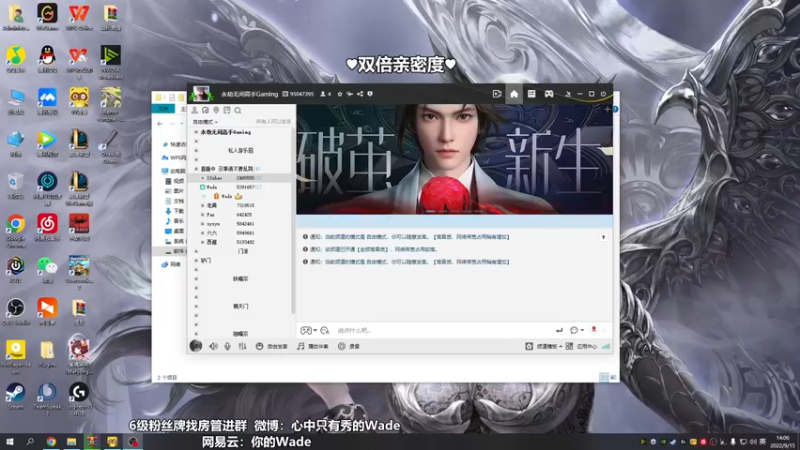Select user row with ID 5193482
Image resolution: width=800 pixels, height=450 pixels.
click(x=240, y=242)
